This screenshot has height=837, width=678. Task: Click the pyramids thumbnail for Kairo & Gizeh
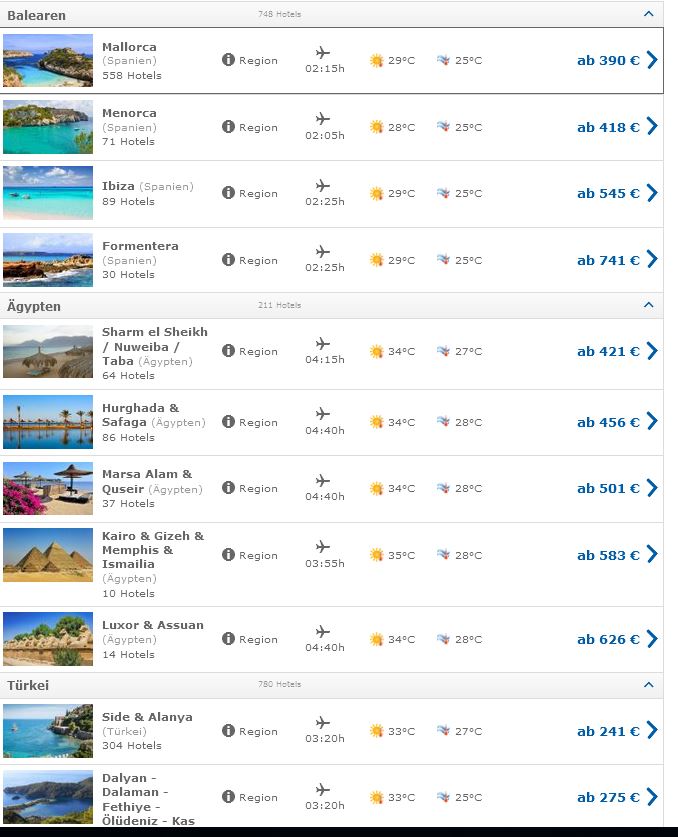click(48, 555)
